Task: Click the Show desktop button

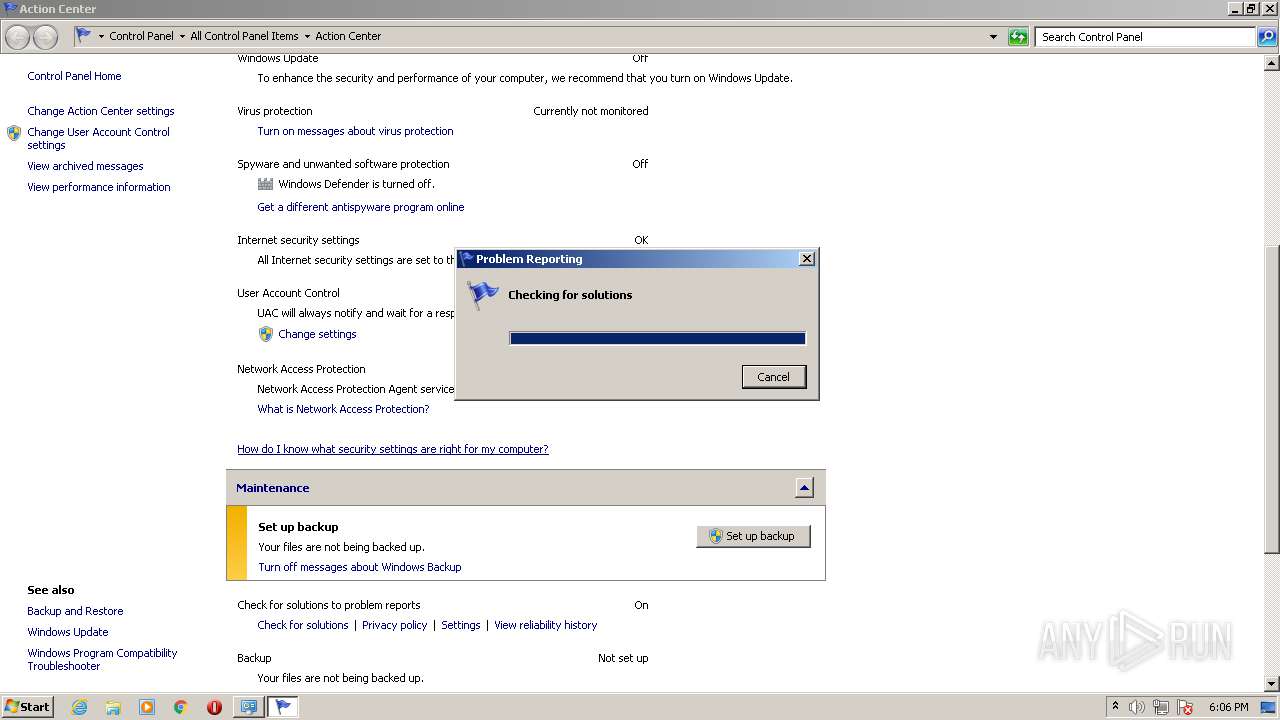Action: pyautogui.click(x=1269, y=707)
